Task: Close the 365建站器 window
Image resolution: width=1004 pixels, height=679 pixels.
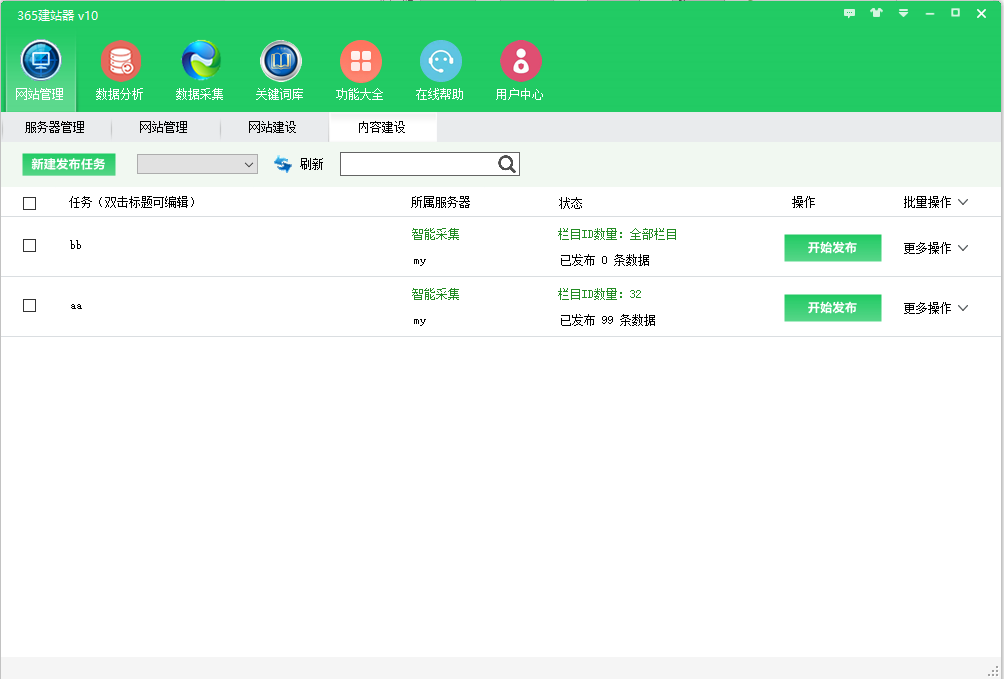Action: point(982,13)
